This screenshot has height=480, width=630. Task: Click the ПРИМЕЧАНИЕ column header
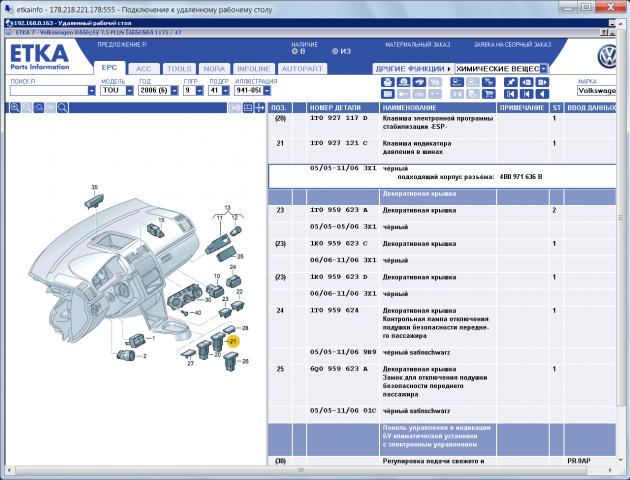point(523,108)
